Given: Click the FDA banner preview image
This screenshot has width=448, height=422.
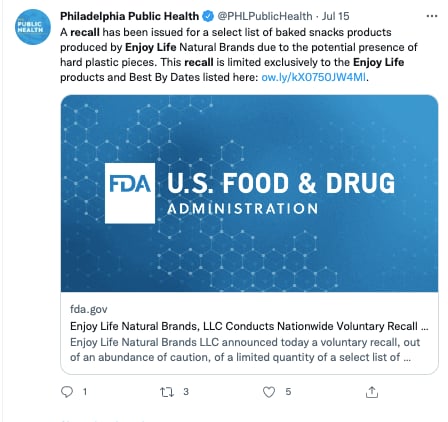Looking at the screenshot, I should [x=249, y=194].
